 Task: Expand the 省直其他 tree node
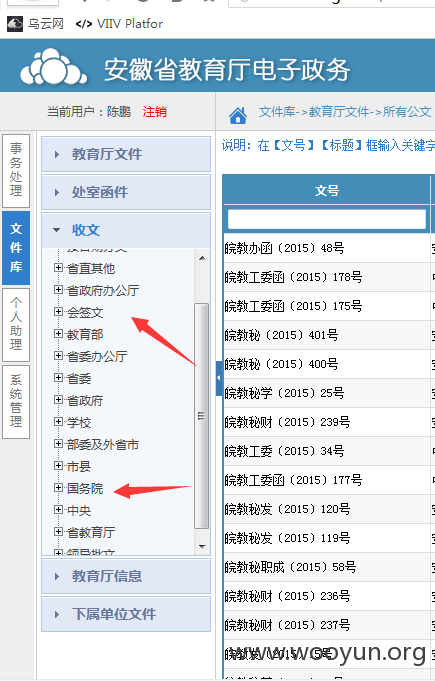click(x=58, y=268)
